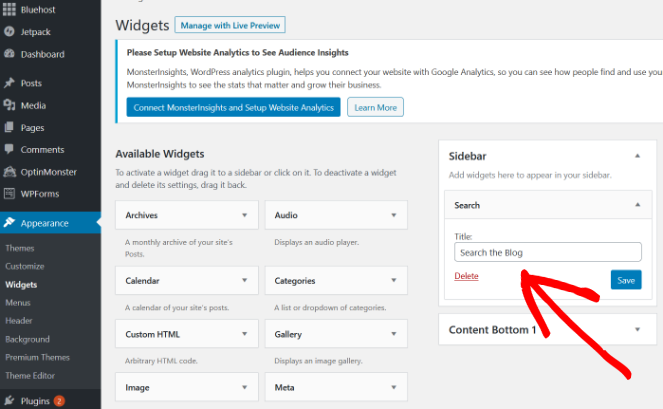
Task: Open the Theme Editor submenu item
Action: pos(30,374)
